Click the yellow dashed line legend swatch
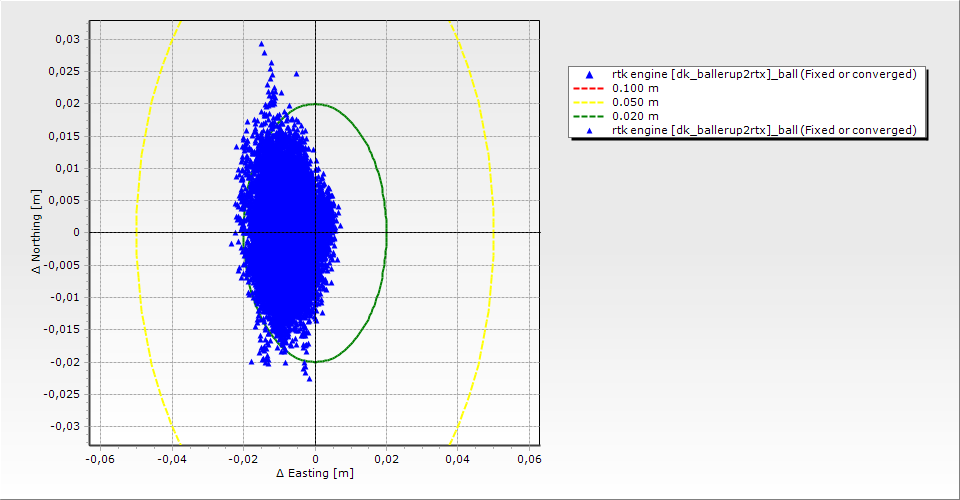This screenshot has width=960, height=500. click(588, 102)
